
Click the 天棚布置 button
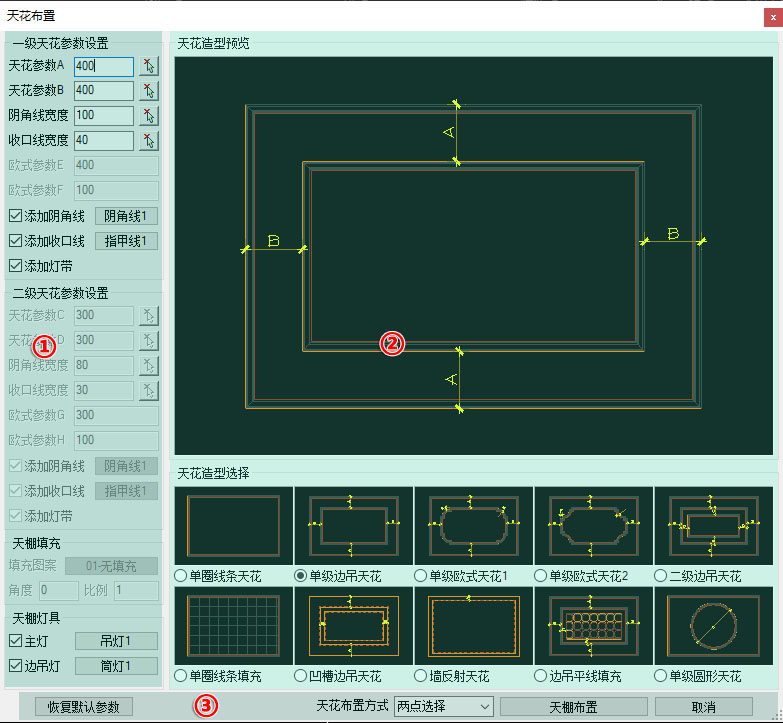[x=574, y=707]
